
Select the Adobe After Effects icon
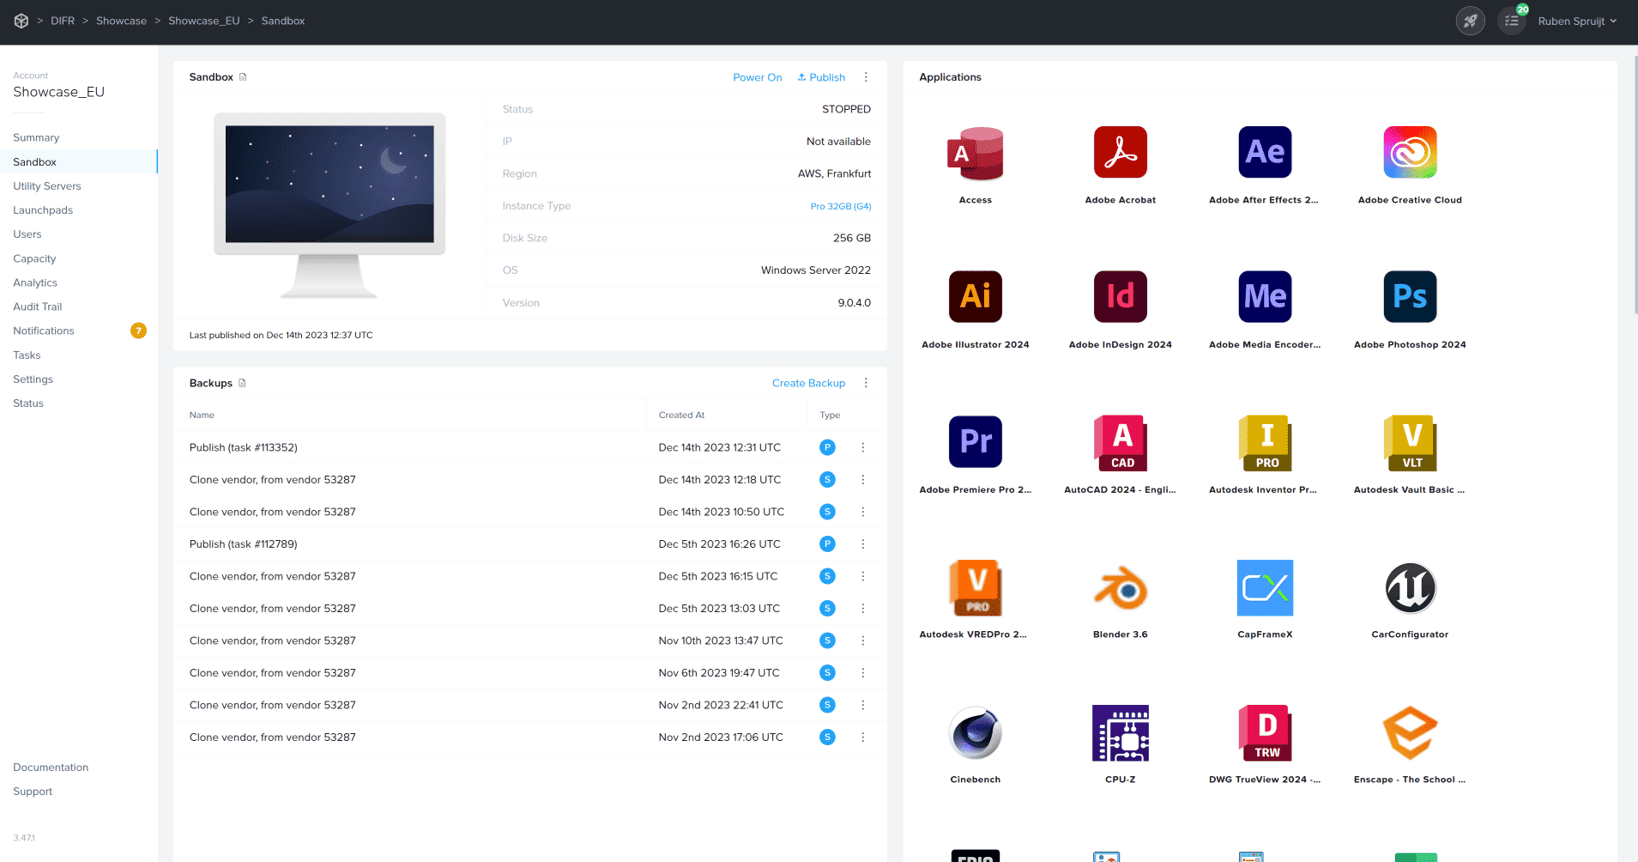[1265, 153]
